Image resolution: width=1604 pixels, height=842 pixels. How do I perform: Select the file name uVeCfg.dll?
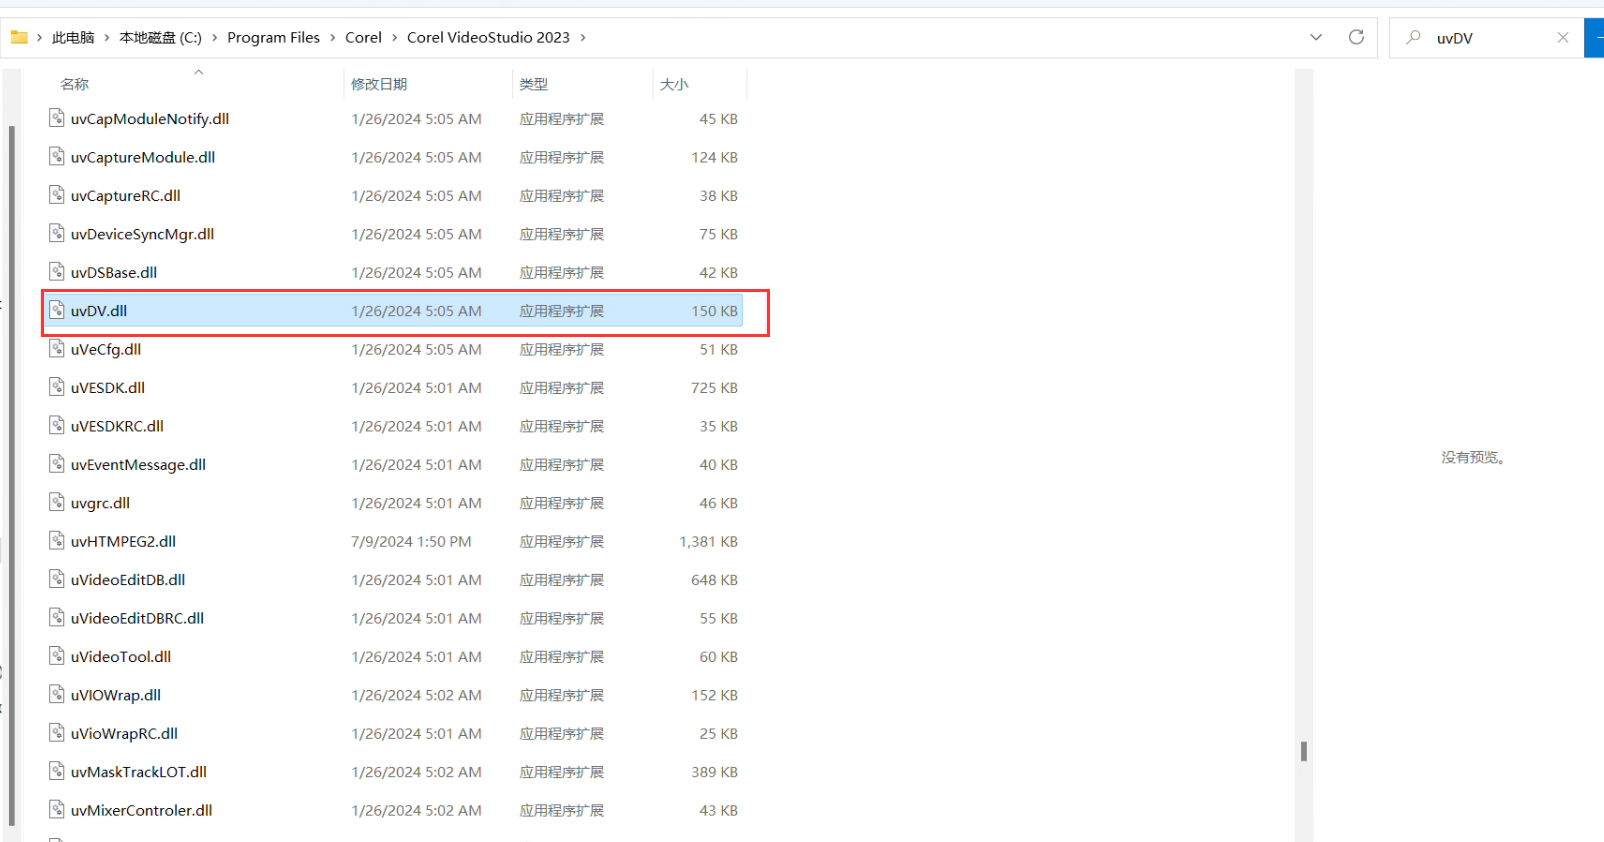click(106, 349)
